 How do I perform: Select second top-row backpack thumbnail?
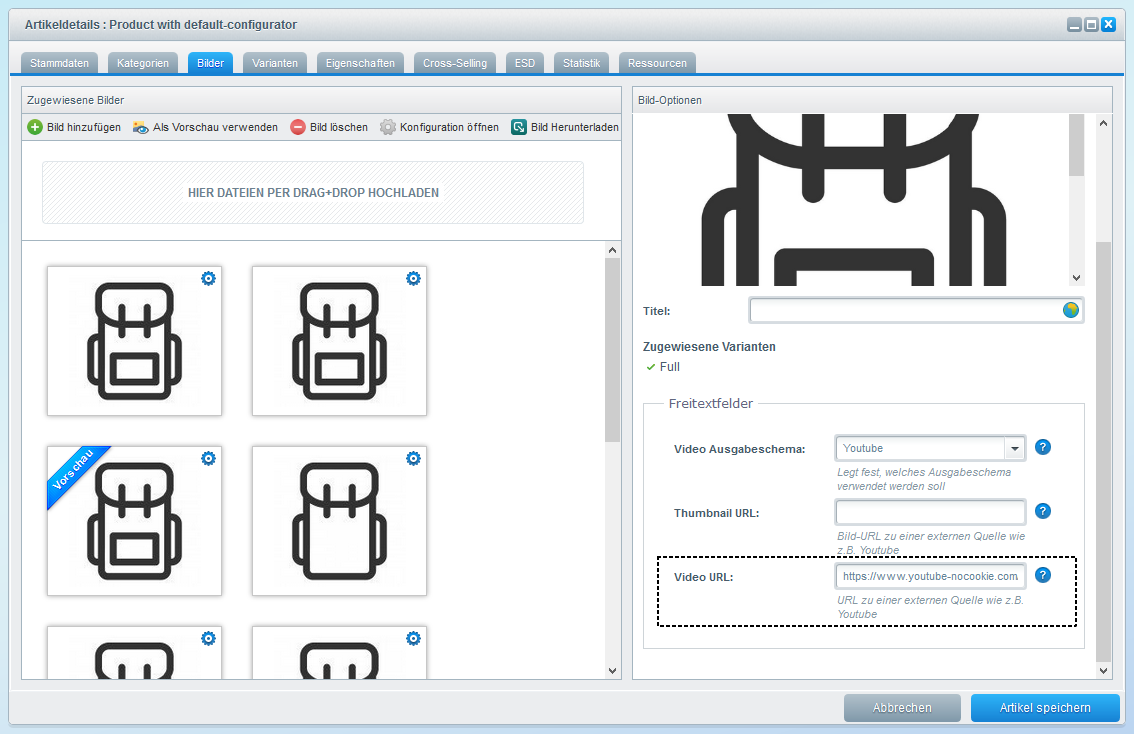[339, 341]
